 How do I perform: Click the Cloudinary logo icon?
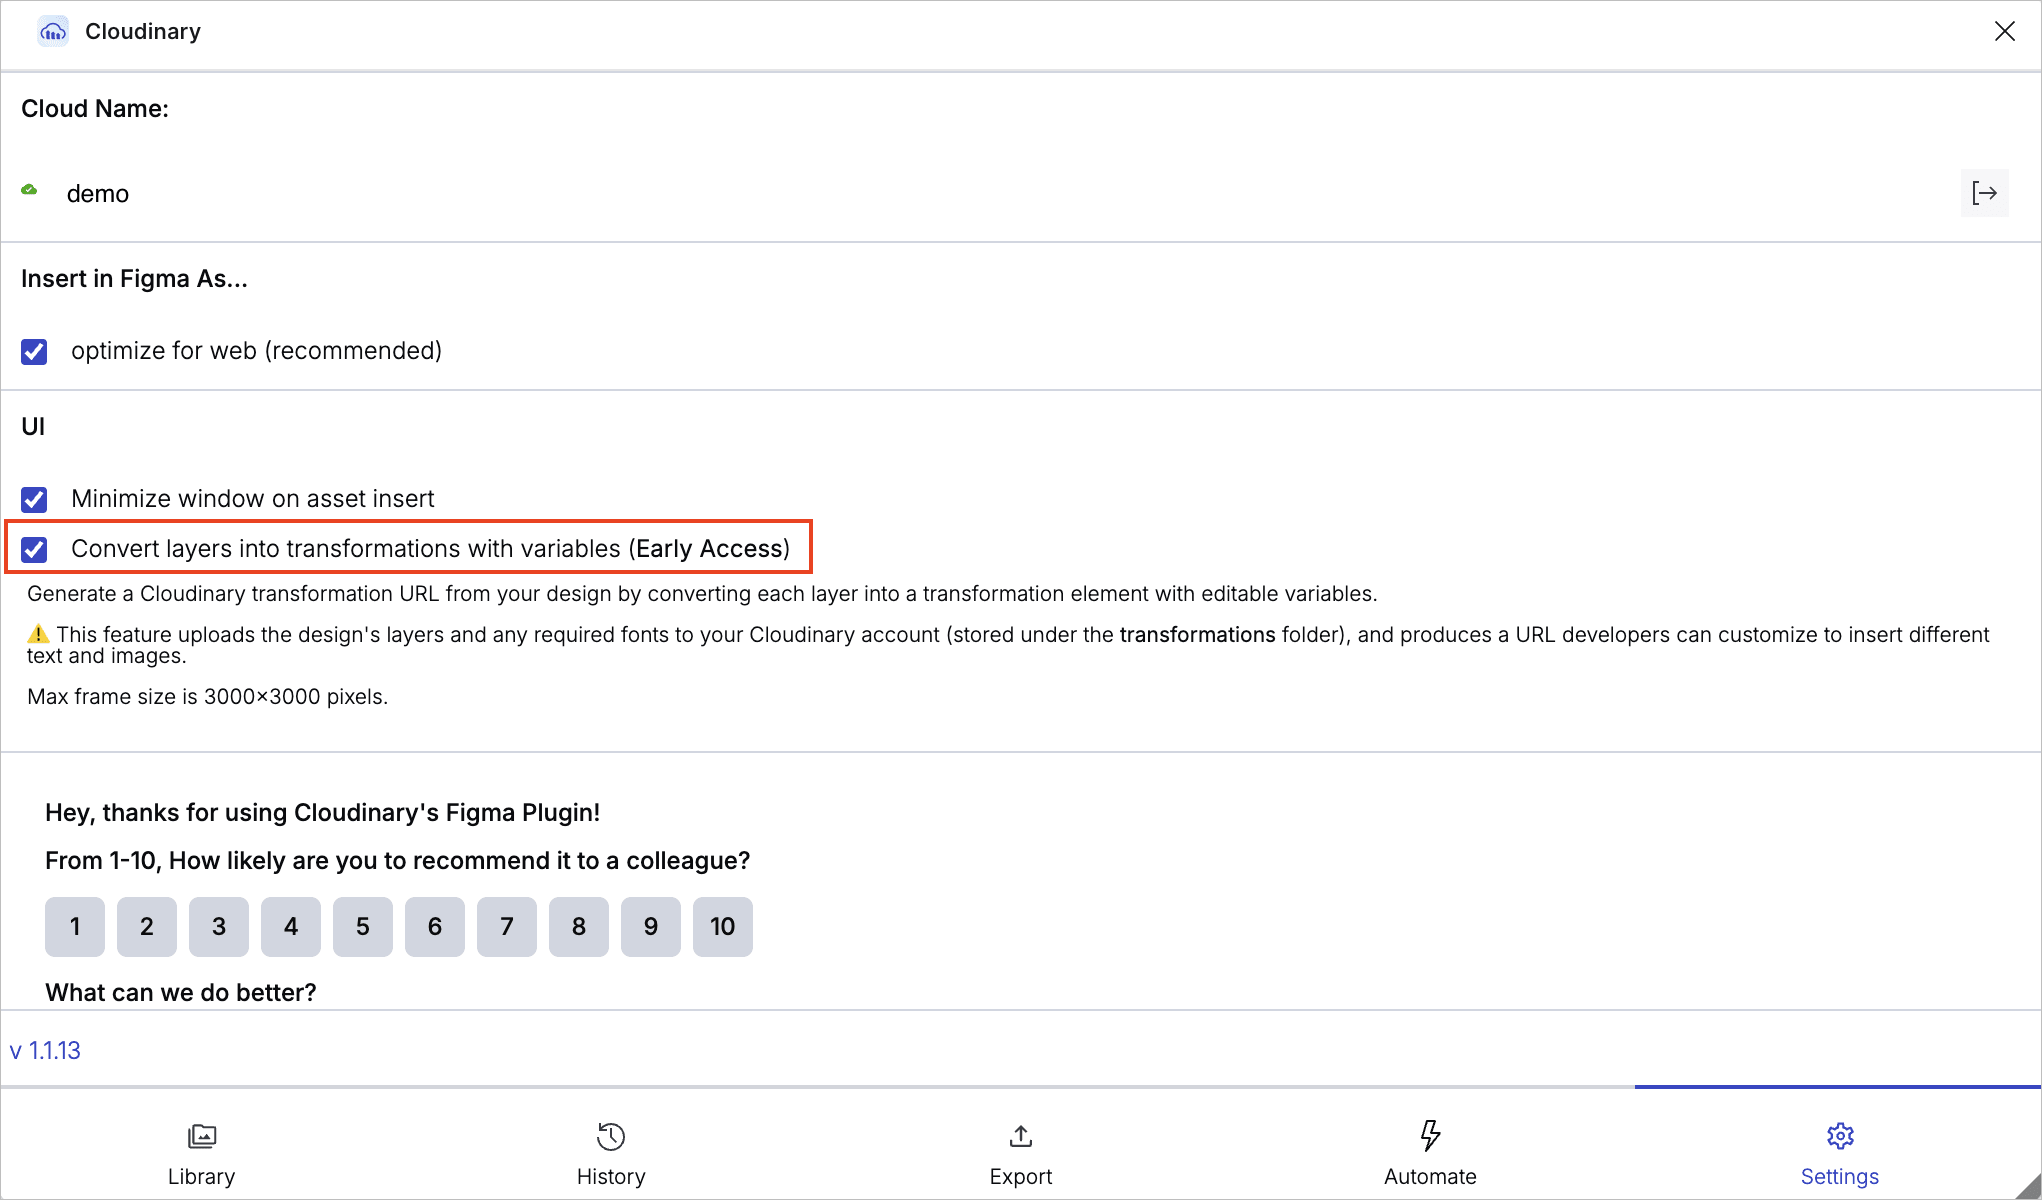pyautogui.click(x=53, y=32)
